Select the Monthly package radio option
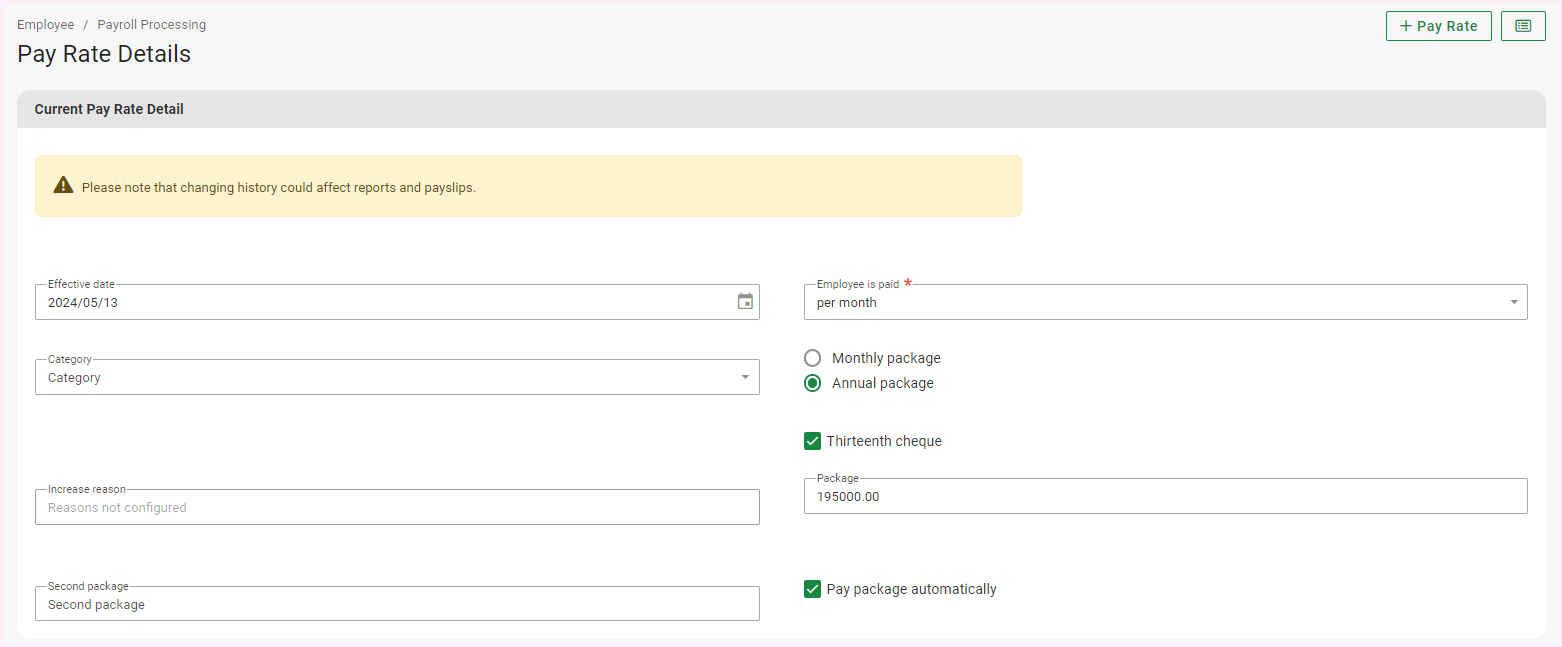Image resolution: width=1562 pixels, height=647 pixels. [x=813, y=358]
